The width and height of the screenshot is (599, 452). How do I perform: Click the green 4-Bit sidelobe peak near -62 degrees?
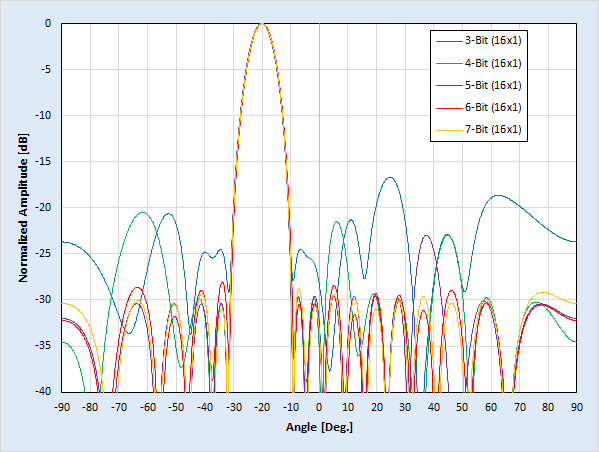click(x=142, y=212)
